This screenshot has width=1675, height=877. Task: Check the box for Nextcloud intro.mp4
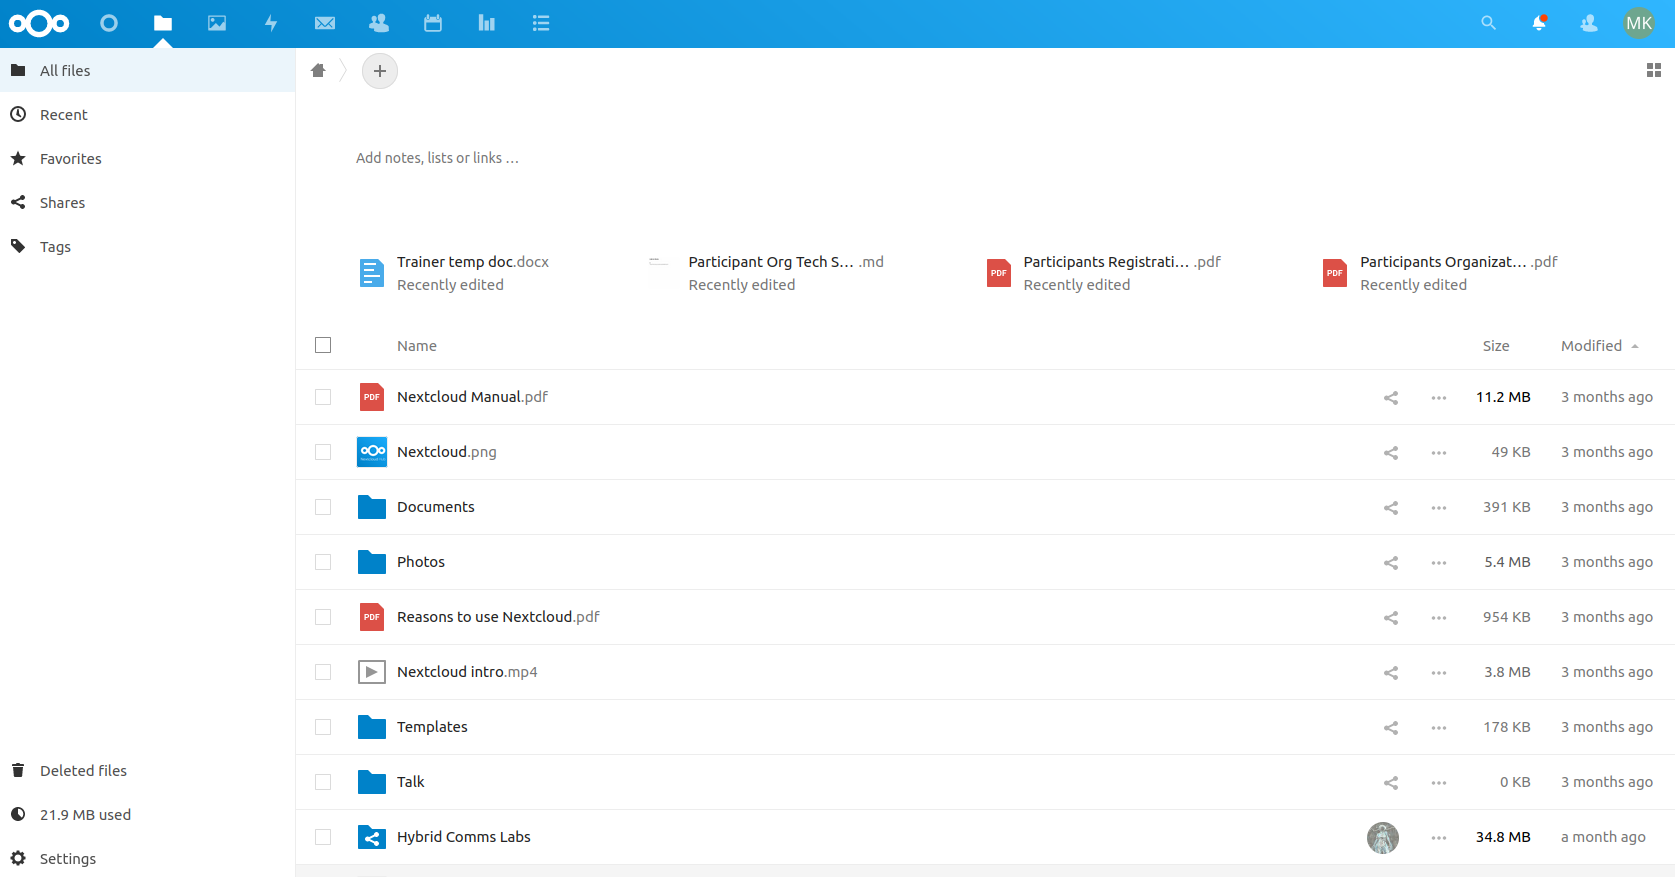(x=323, y=672)
